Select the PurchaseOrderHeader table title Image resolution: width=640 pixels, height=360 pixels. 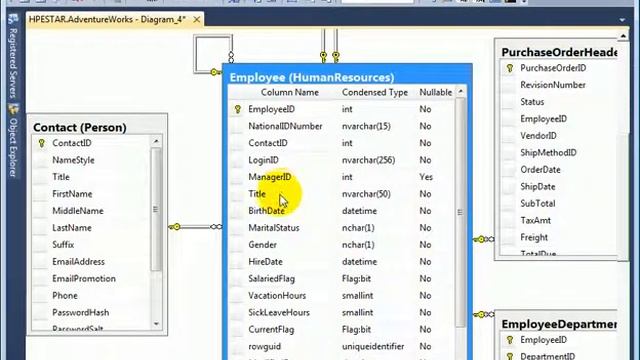pyautogui.click(x=559, y=52)
